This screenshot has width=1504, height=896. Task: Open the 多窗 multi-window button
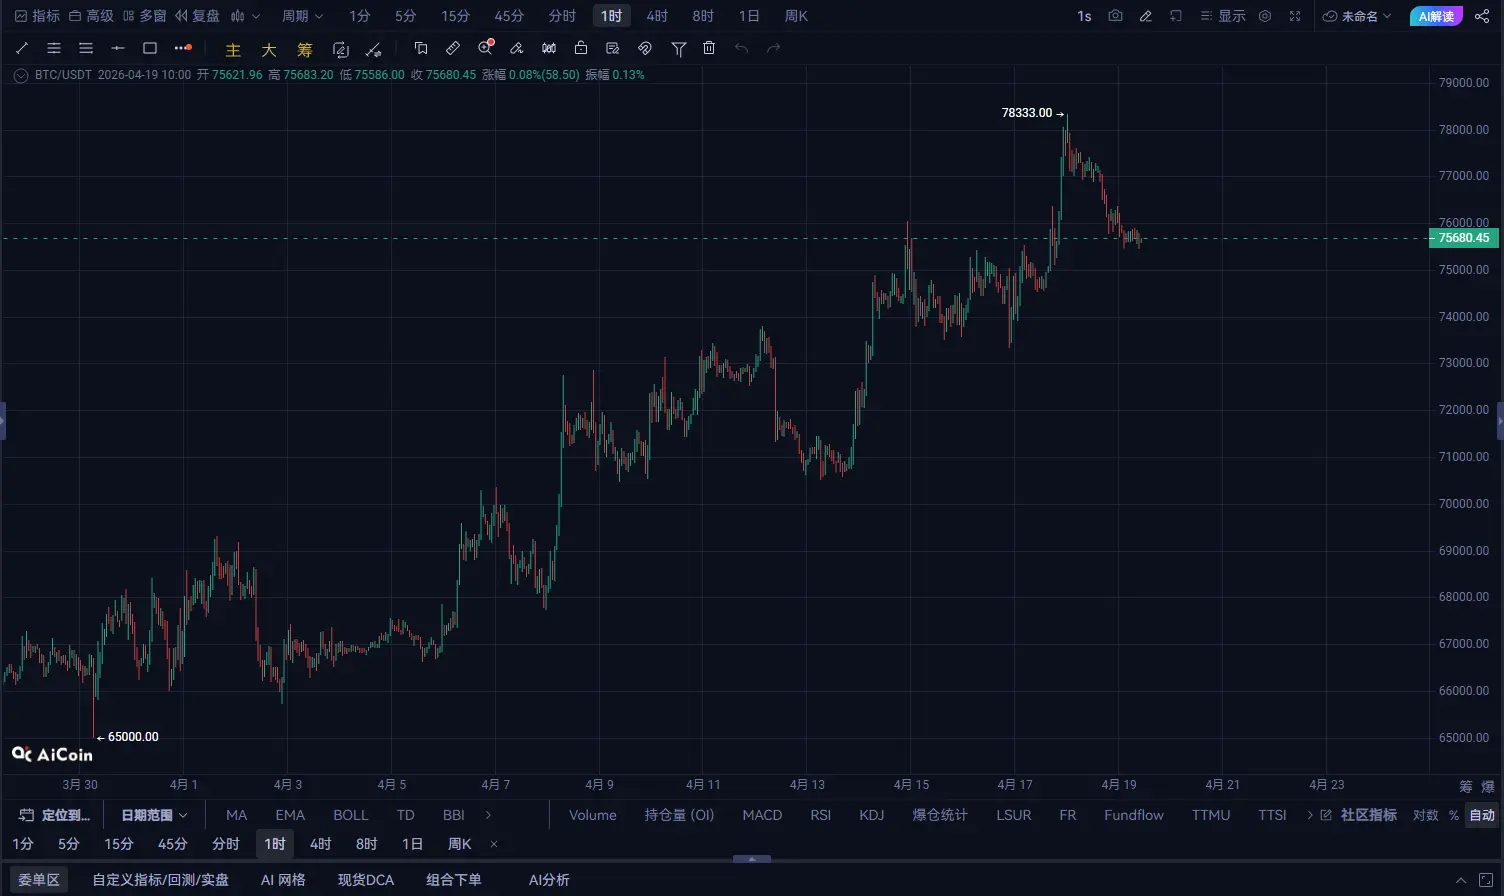point(144,16)
